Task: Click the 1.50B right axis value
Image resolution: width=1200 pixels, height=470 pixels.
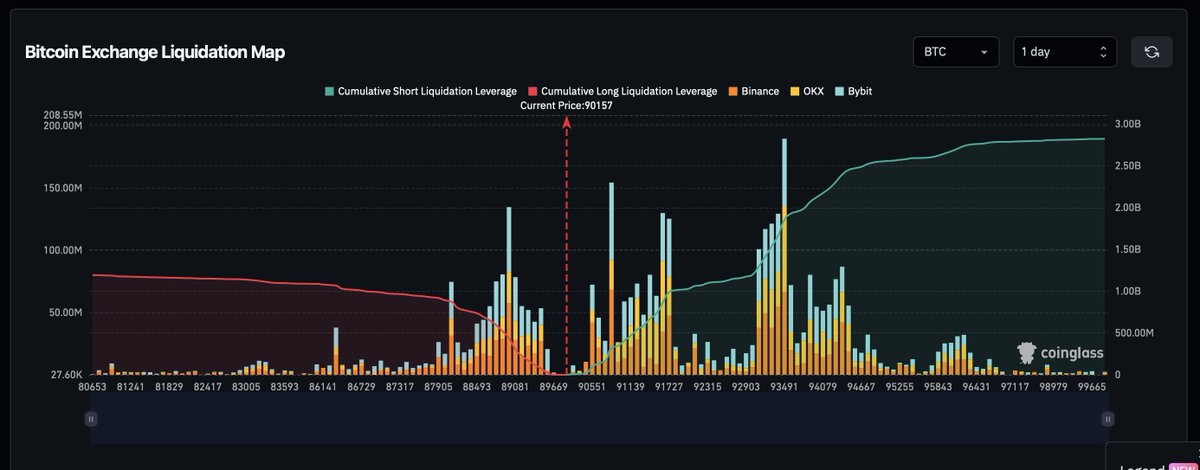Action: click(1127, 250)
